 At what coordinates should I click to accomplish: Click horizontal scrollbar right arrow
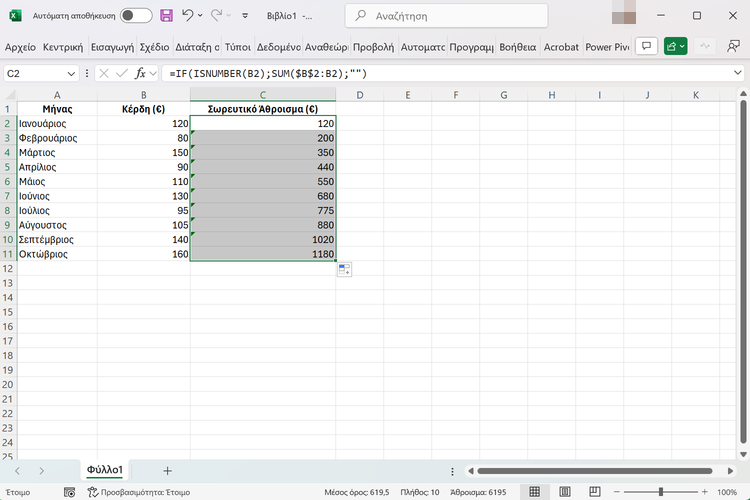tap(730, 471)
